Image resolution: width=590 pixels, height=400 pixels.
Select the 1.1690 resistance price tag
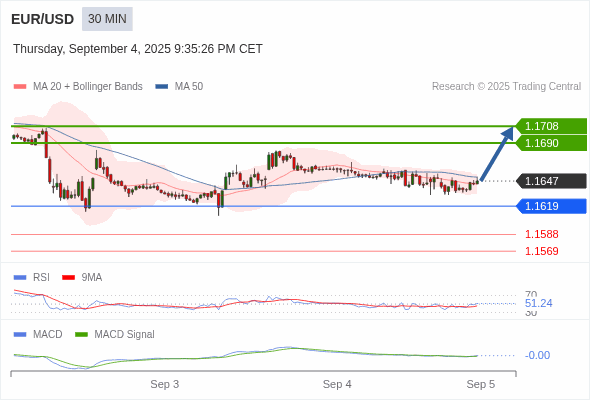(x=551, y=143)
